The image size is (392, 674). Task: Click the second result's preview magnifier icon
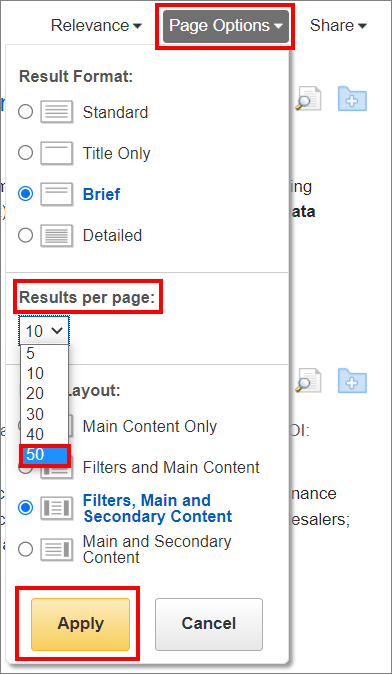coord(308,381)
